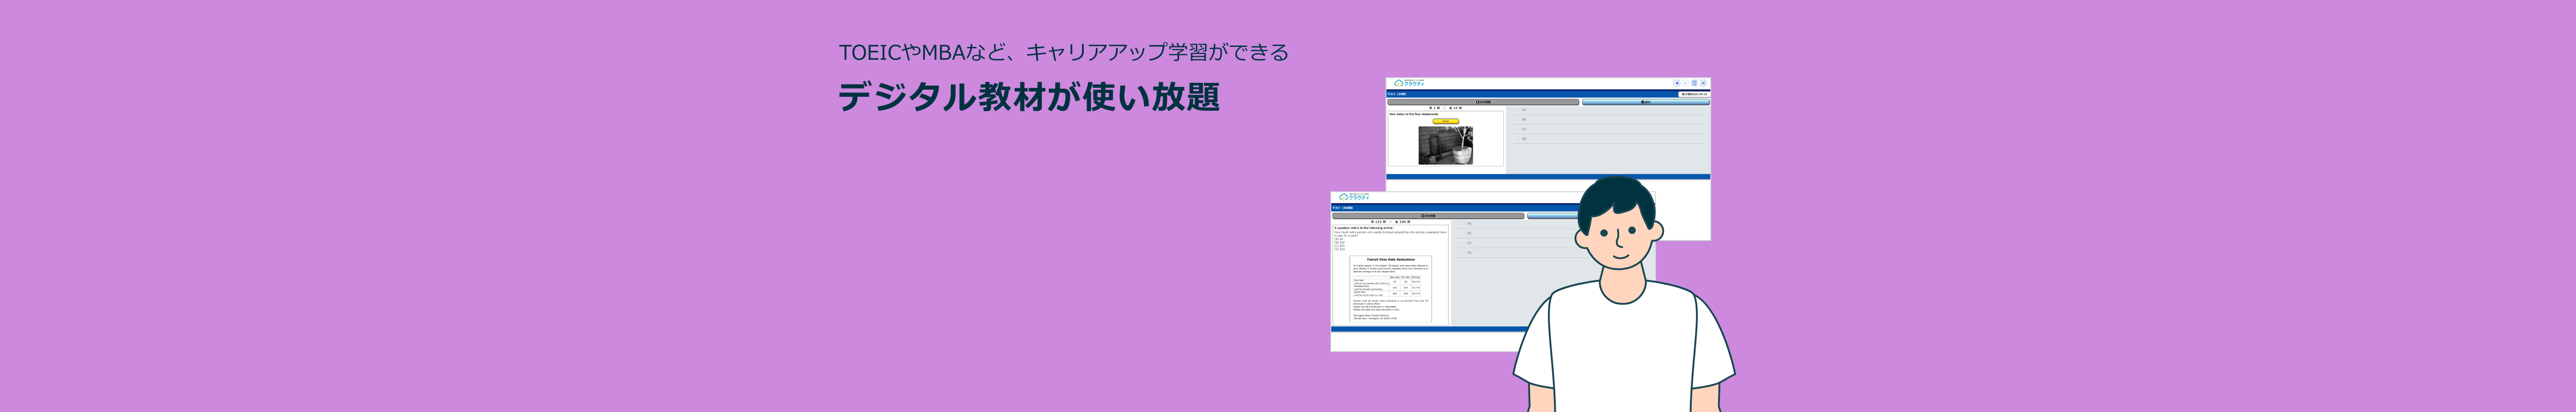
Task: Click the back arrow icon in upper test window
Action: click(x=1677, y=83)
